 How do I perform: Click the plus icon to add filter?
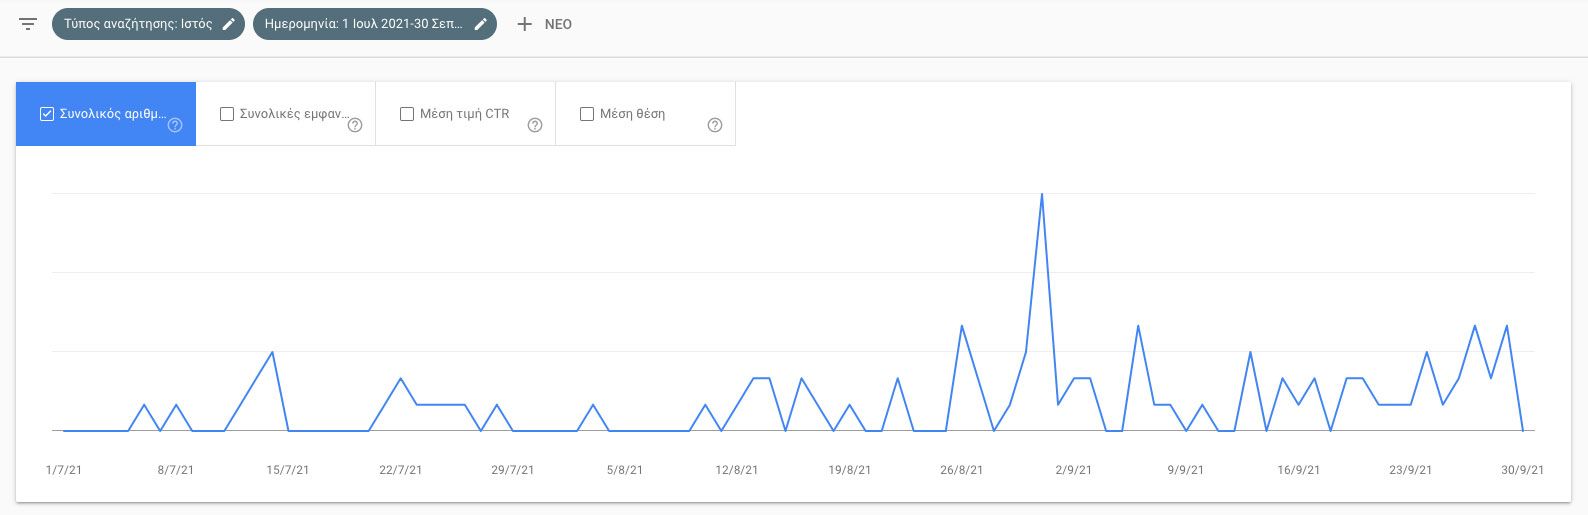[x=524, y=24]
